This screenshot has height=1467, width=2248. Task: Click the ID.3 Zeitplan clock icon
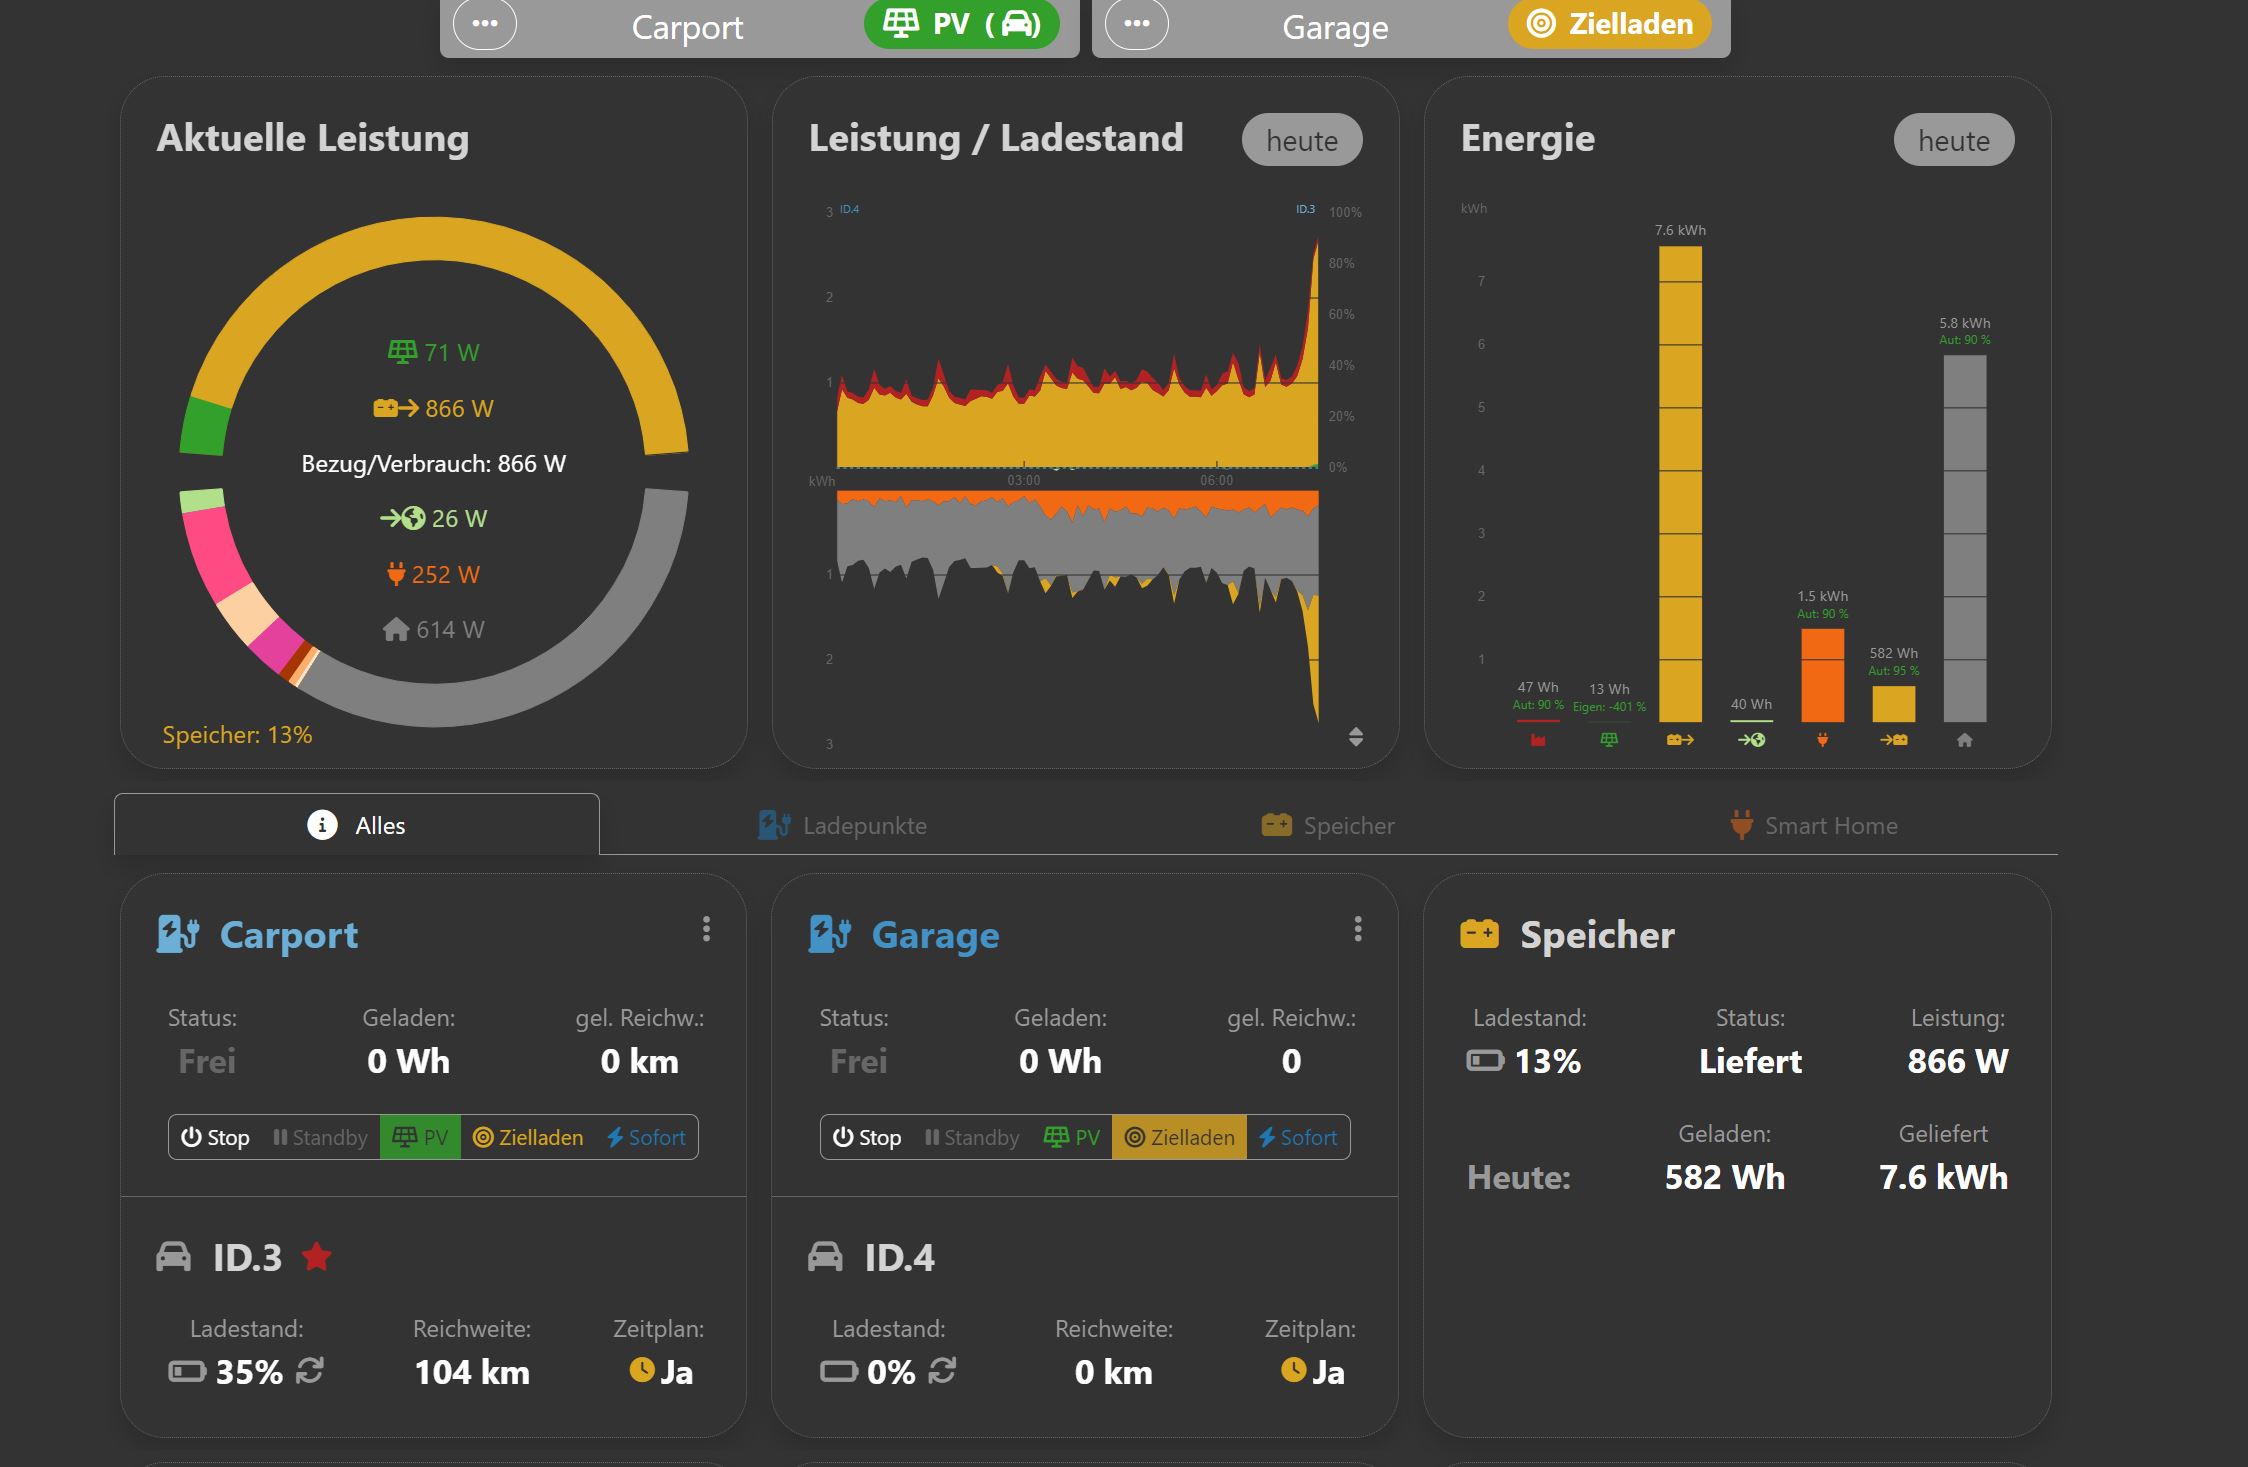click(x=642, y=1369)
